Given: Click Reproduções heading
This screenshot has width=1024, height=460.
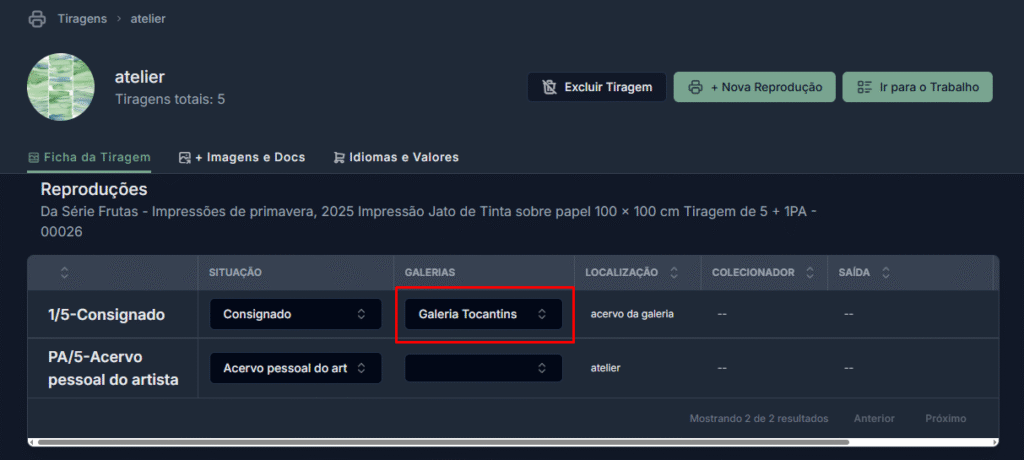Looking at the screenshot, I should pyautogui.click(x=94, y=189).
